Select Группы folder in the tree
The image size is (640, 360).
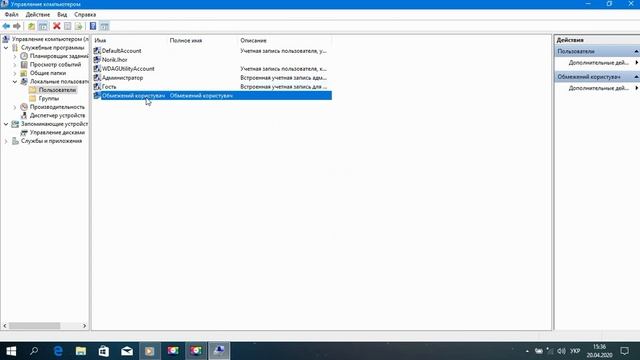pyautogui.click(x=48, y=98)
